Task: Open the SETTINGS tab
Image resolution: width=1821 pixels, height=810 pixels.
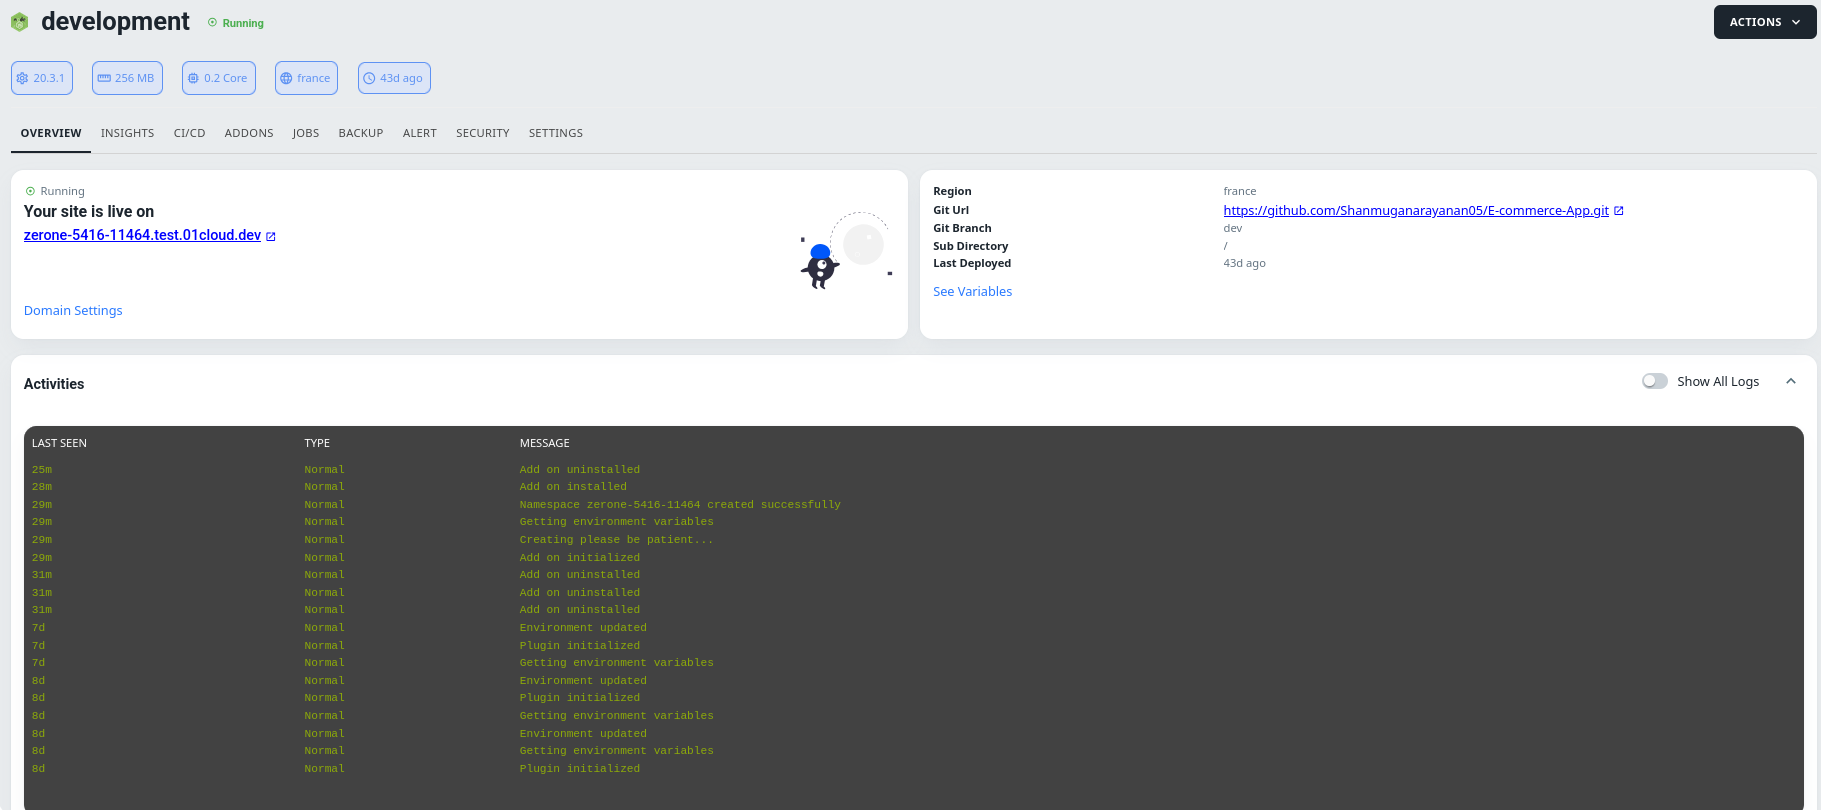Action: pyautogui.click(x=556, y=133)
